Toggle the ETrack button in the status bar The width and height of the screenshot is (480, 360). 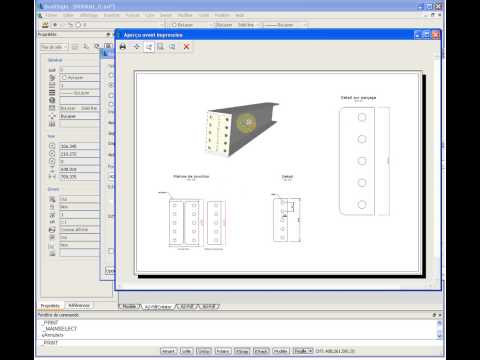[x=261, y=351]
